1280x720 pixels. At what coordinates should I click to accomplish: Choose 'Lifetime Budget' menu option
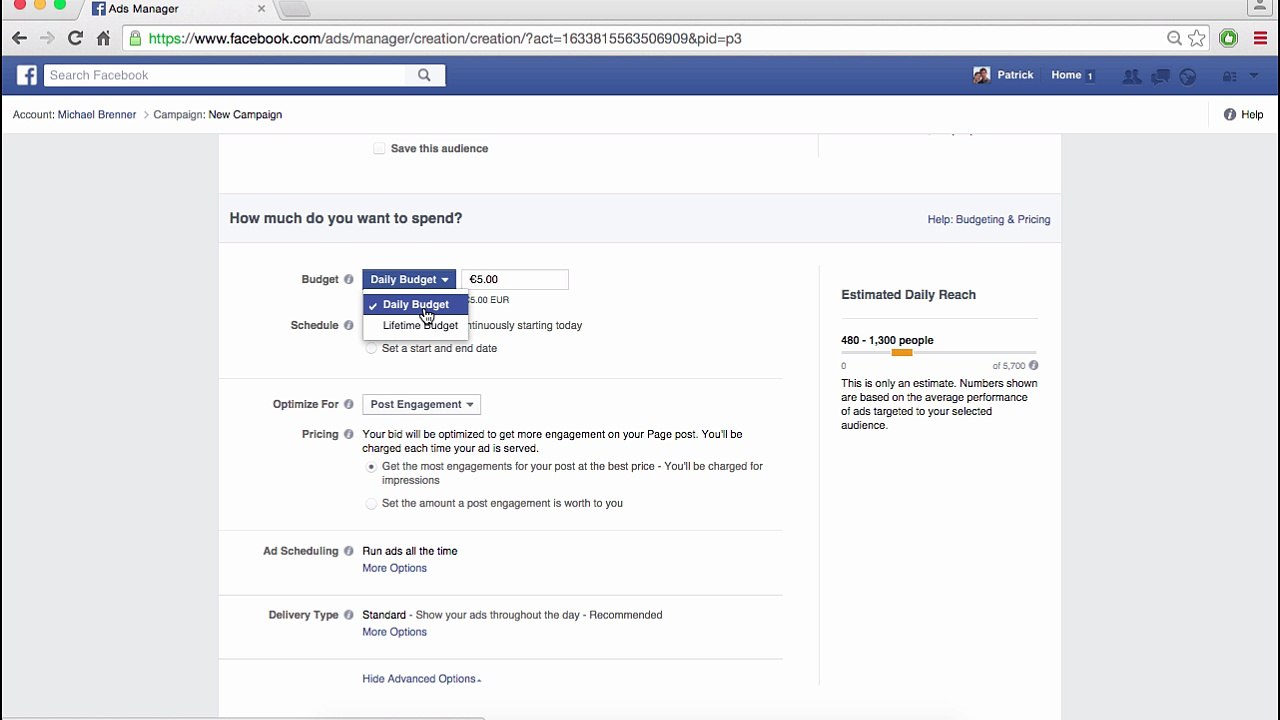point(415,326)
